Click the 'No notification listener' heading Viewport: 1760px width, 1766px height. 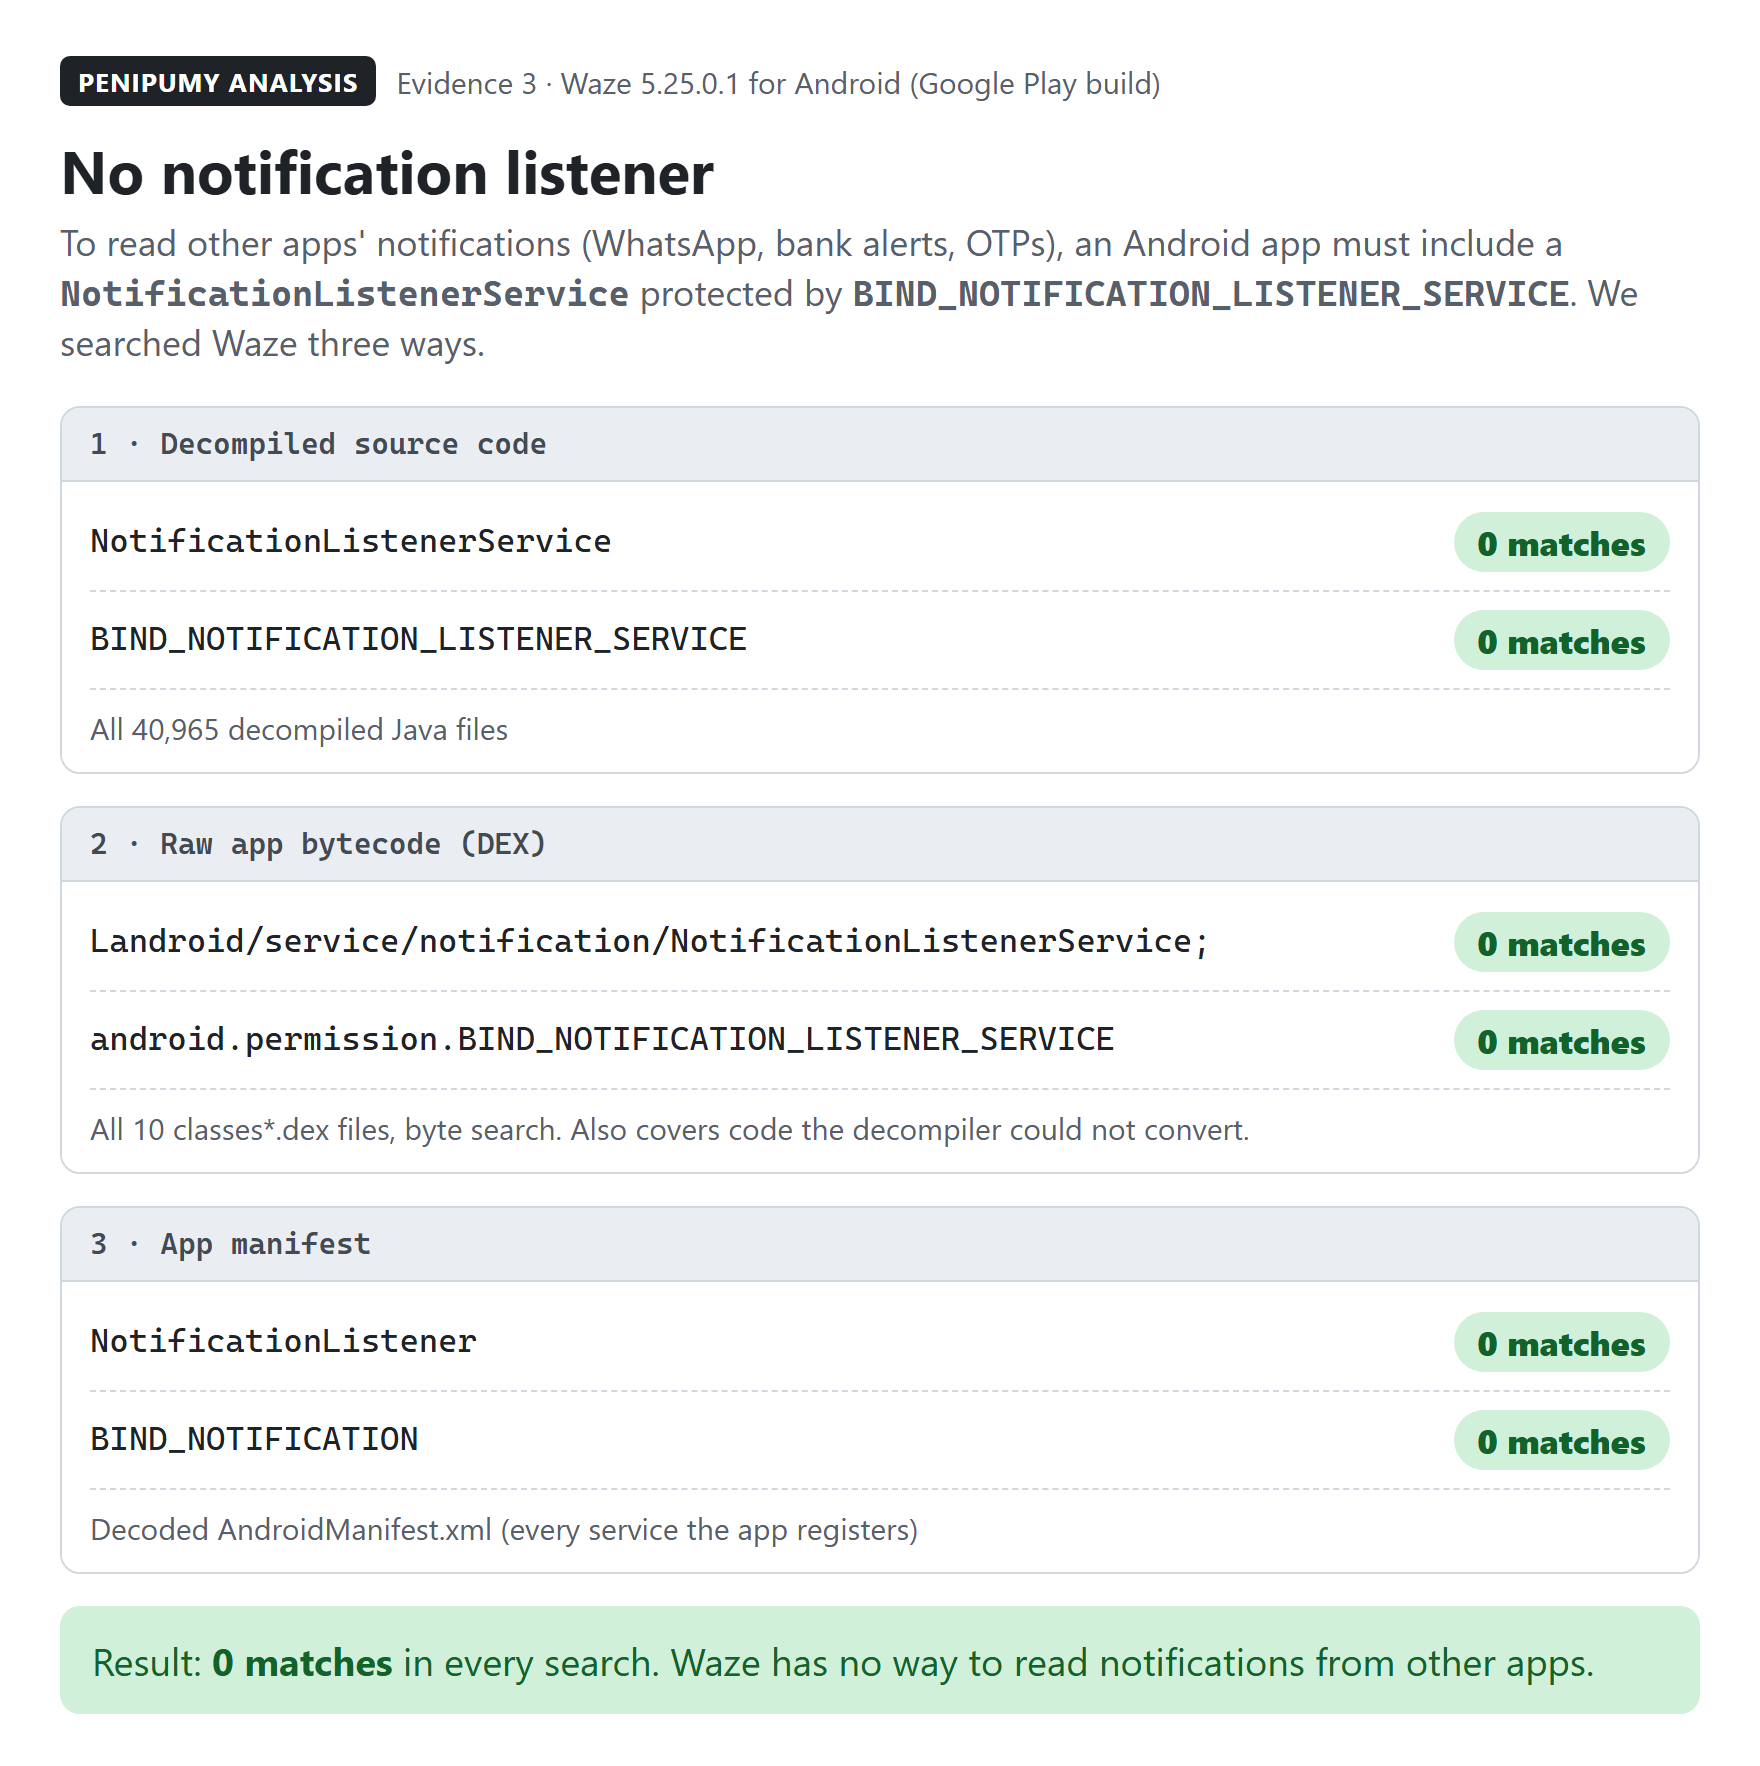coord(388,174)
